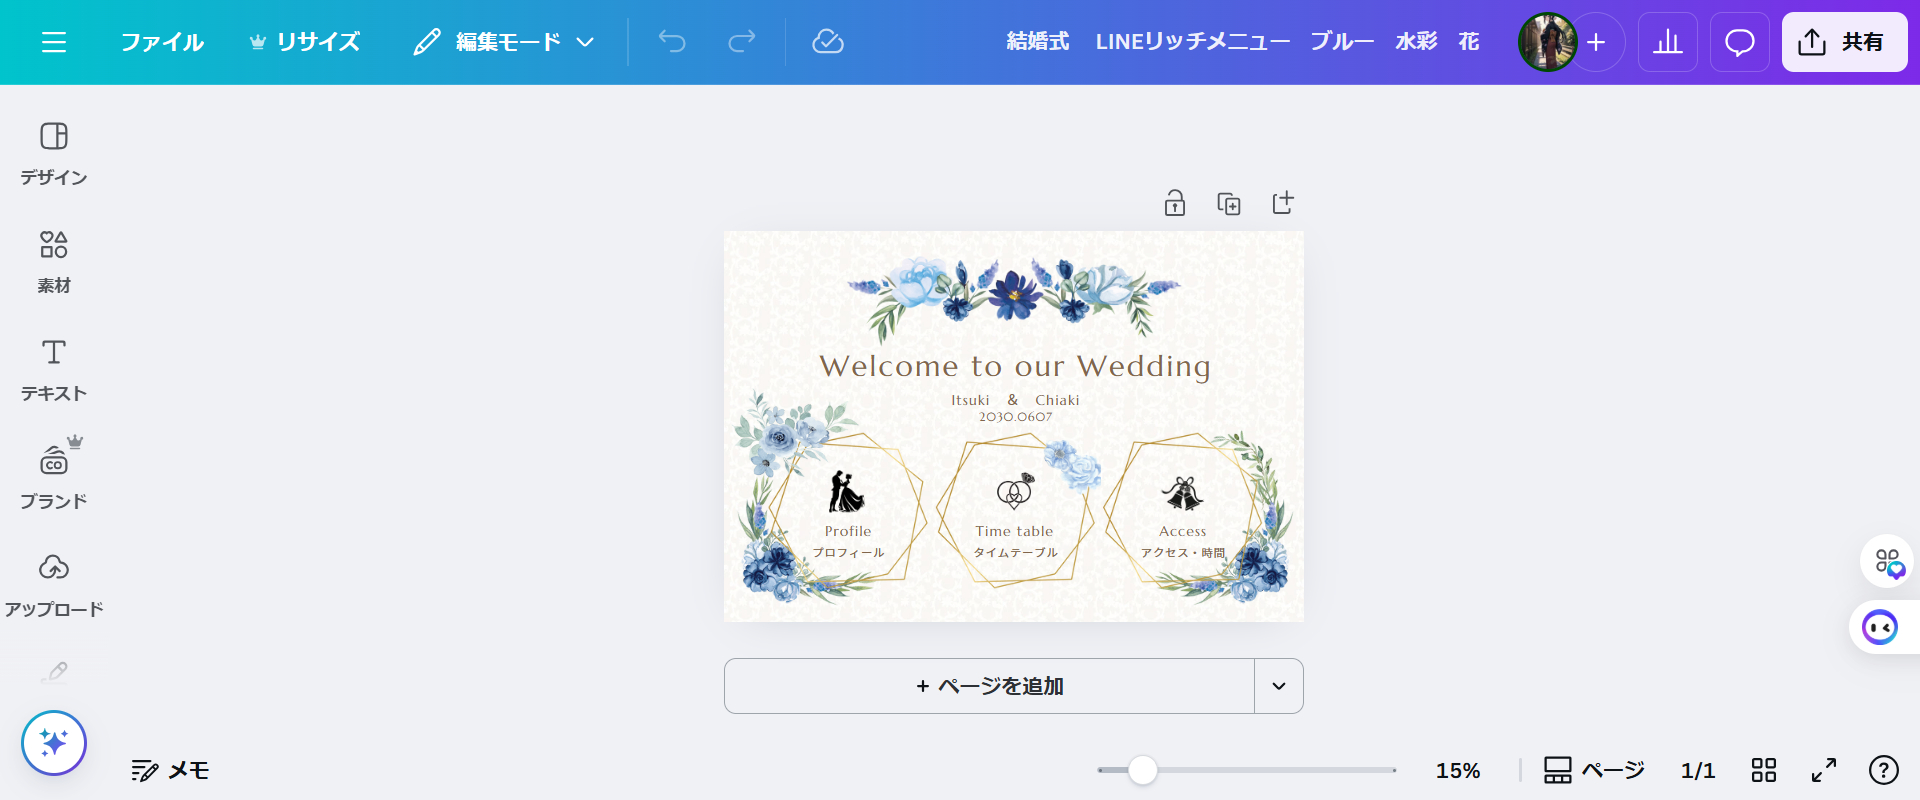
Task: Expand the add page options arrow
Action: (x=1279, y=686)
